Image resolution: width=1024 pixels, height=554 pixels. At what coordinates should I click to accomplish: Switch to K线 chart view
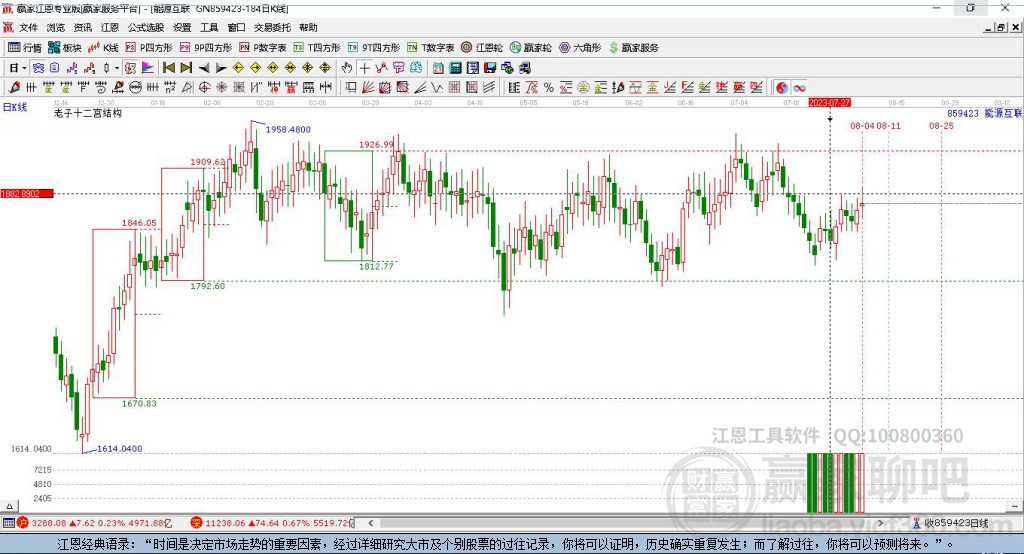(x=103, y=48)
